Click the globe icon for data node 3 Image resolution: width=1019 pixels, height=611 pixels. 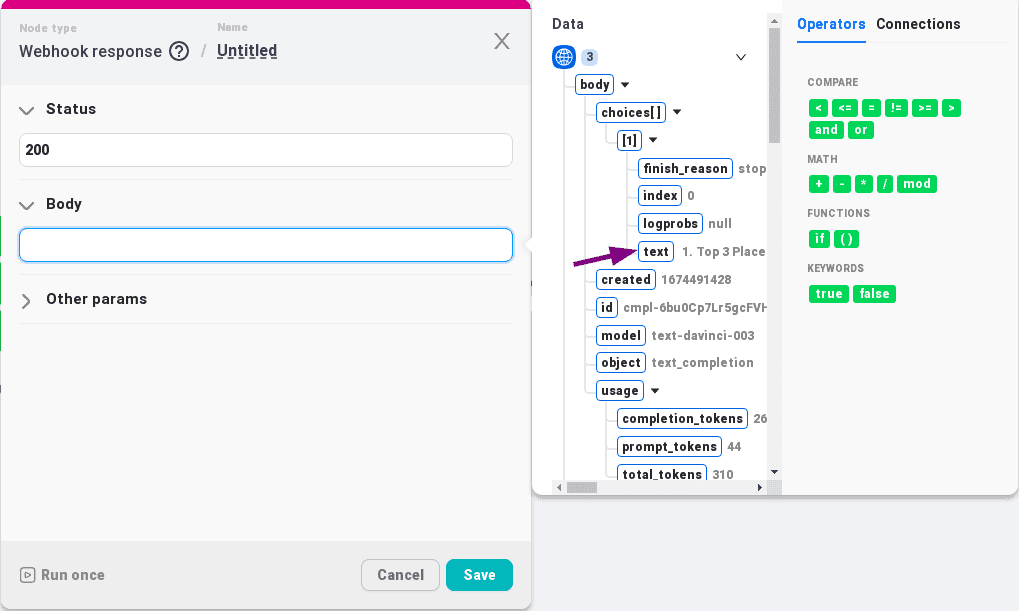(564, 57)
